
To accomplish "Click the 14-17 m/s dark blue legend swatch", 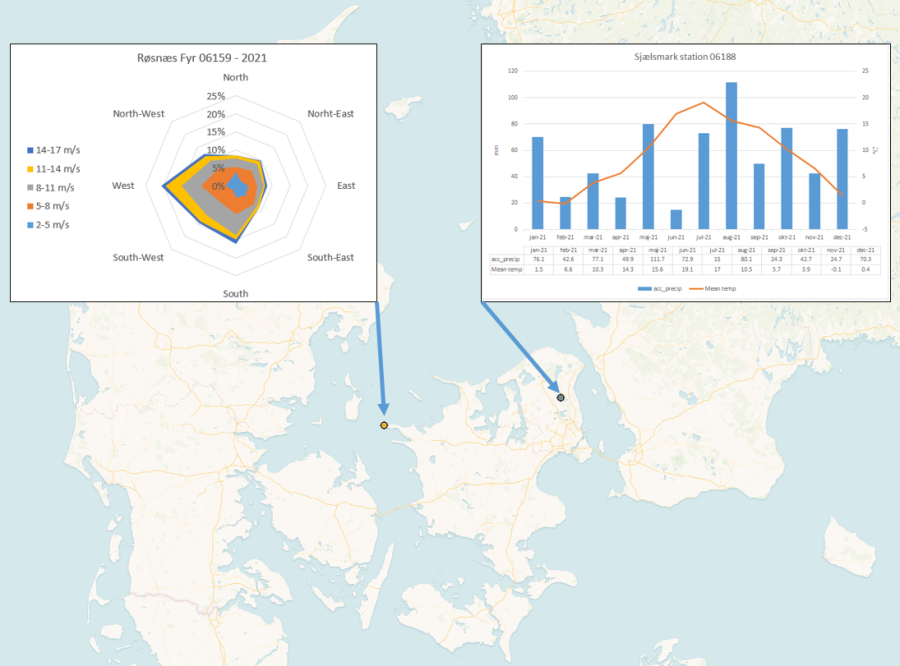I will click(x=30, y=150).
